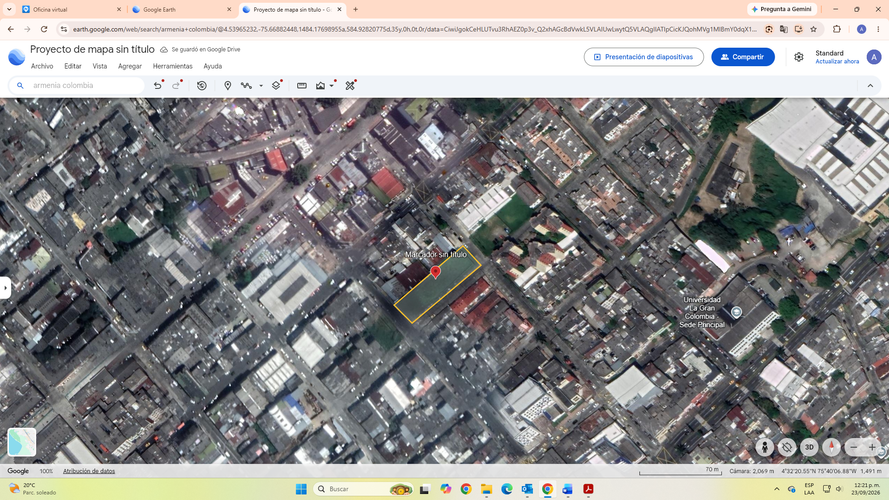Screen dimensions: 889x500
Task: Open a new Chrome tab
Action: coord(355,9)
